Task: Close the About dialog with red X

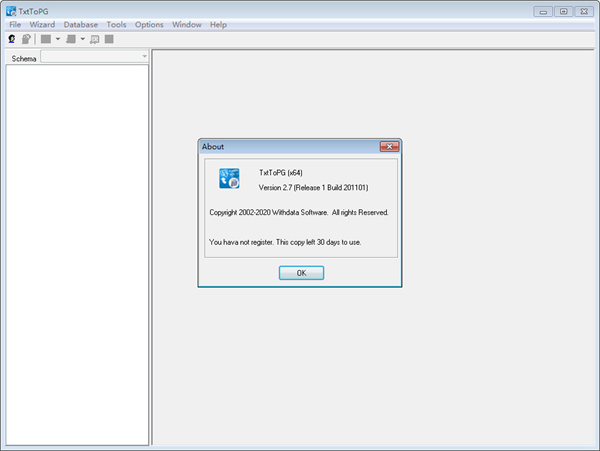Action: [x=389, y=147]
